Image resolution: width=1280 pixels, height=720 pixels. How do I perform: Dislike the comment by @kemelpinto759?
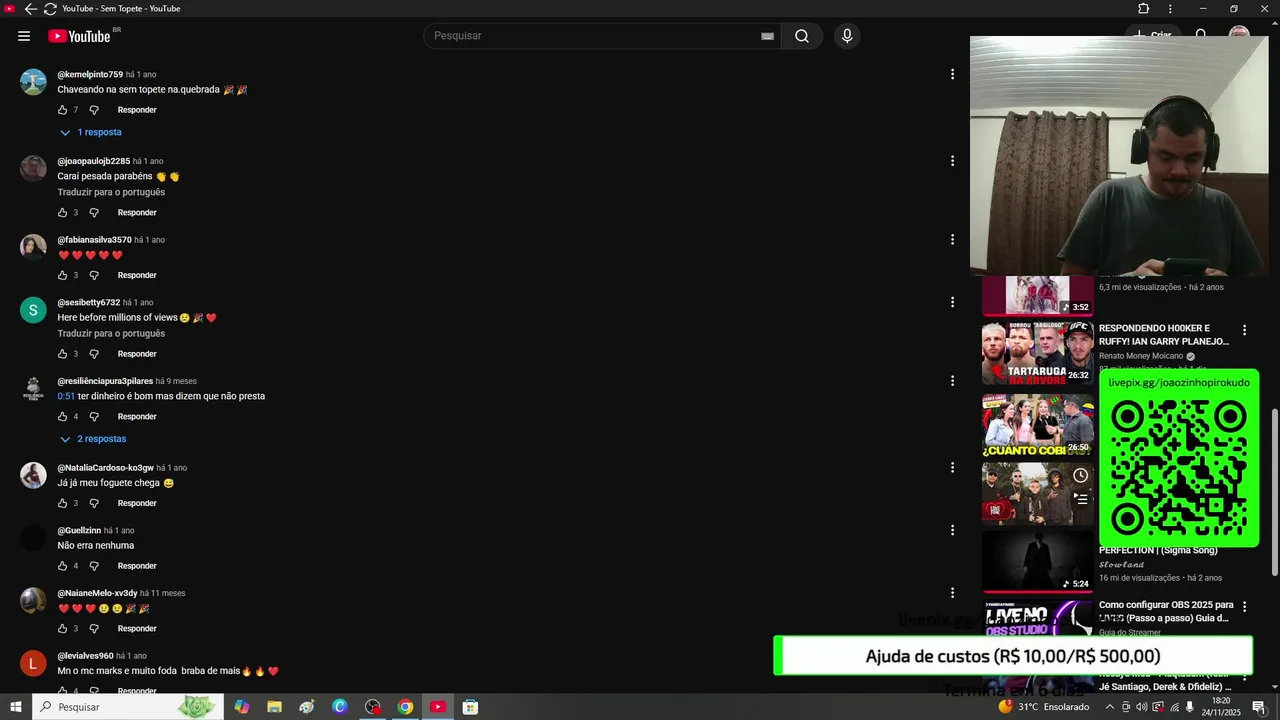click(94, 110)
